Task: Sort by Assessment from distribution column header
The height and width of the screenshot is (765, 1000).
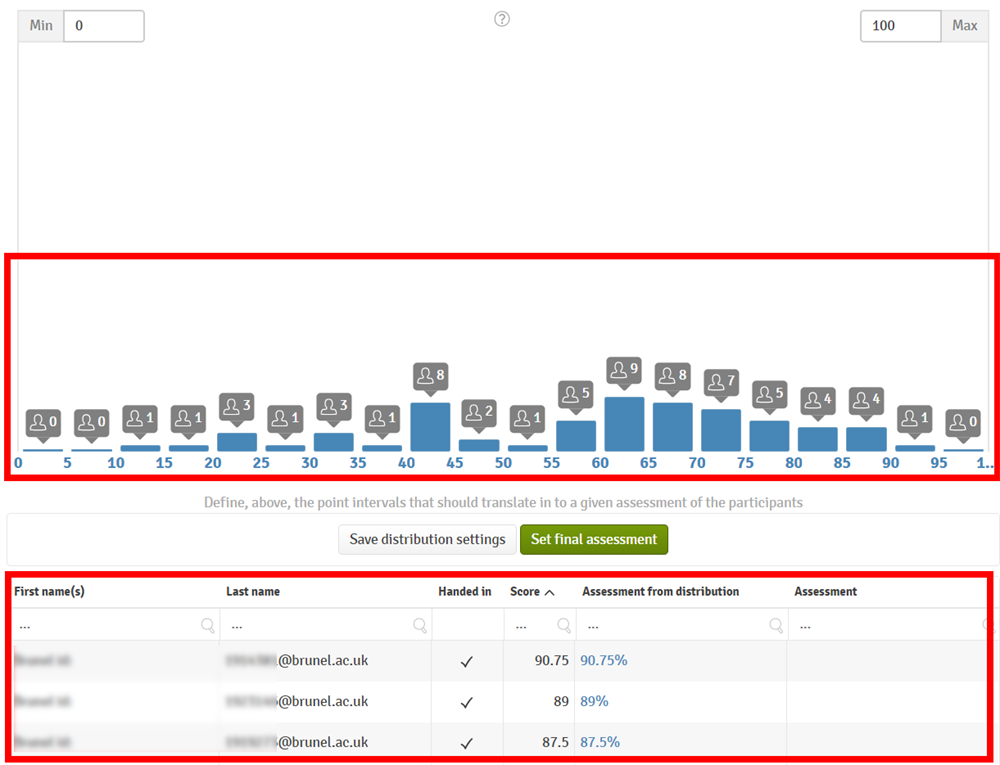Action: point(660,592)
